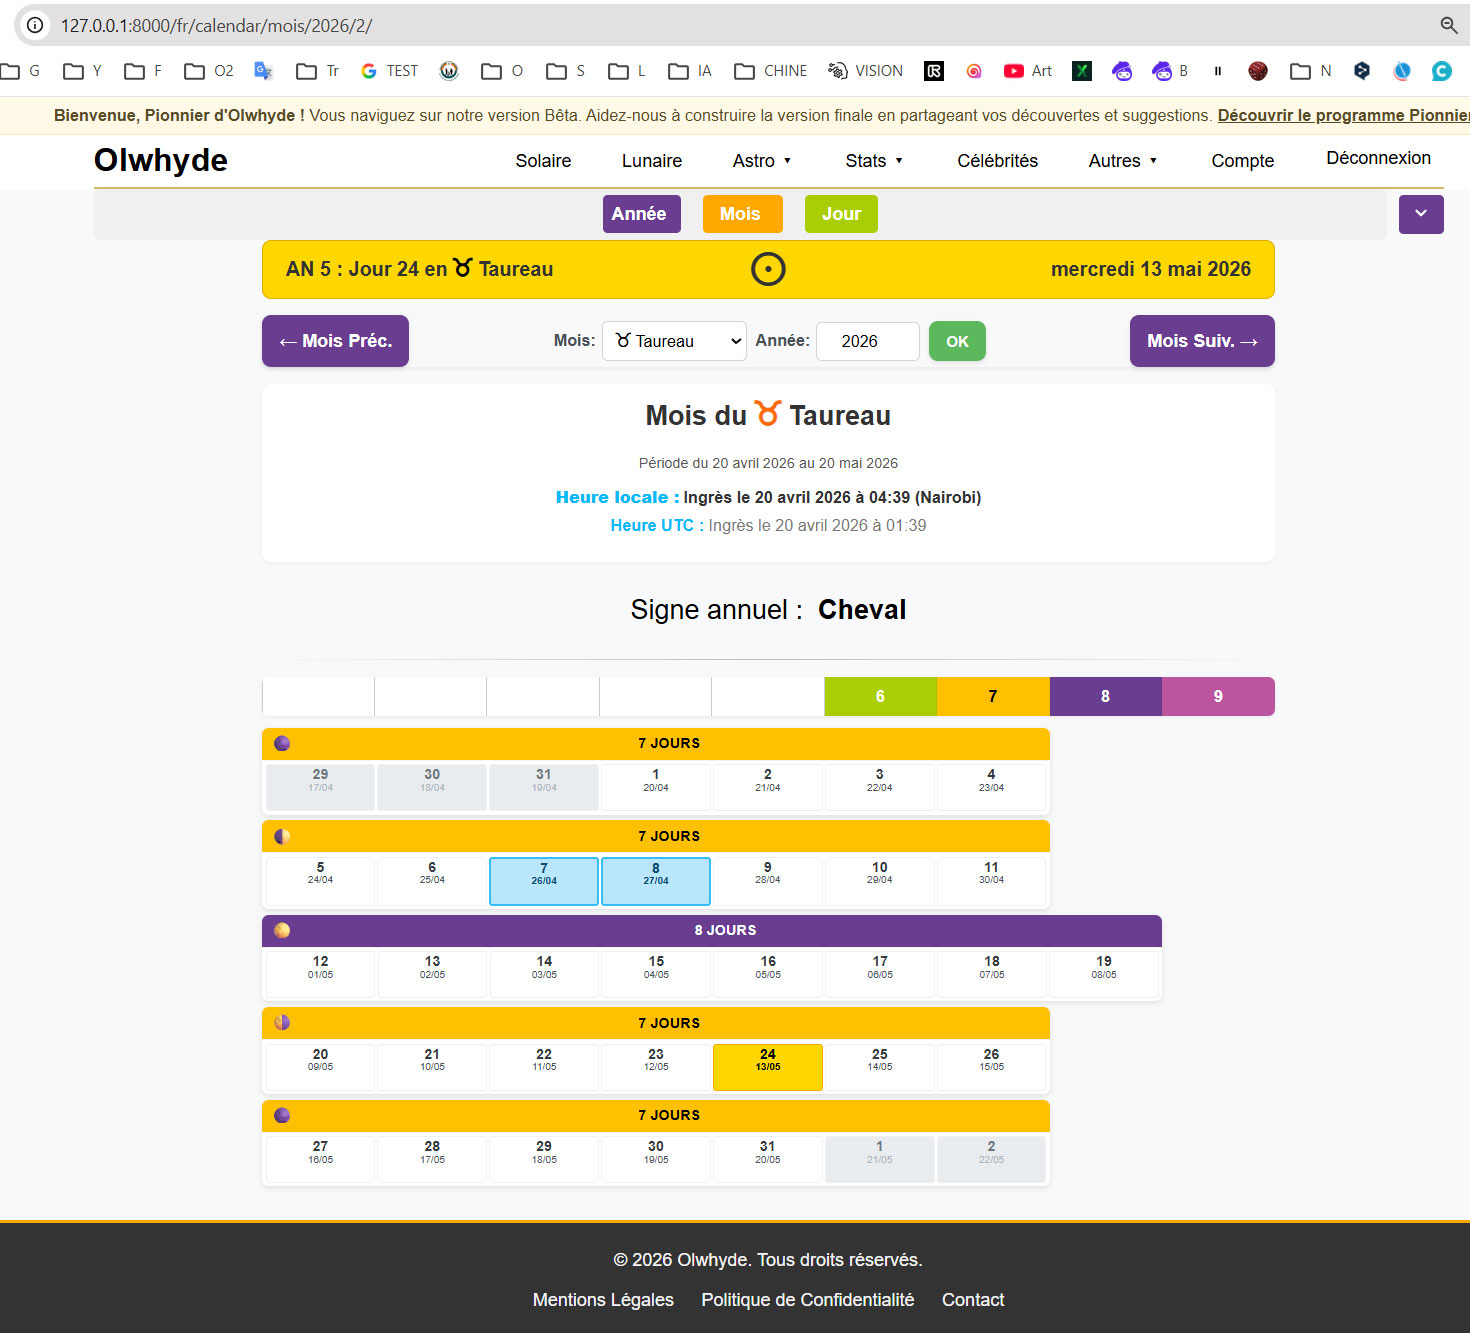Switch to the Jour view tab
The width and height of the screenshot is (1470, 1333).
tap(841, 214)
